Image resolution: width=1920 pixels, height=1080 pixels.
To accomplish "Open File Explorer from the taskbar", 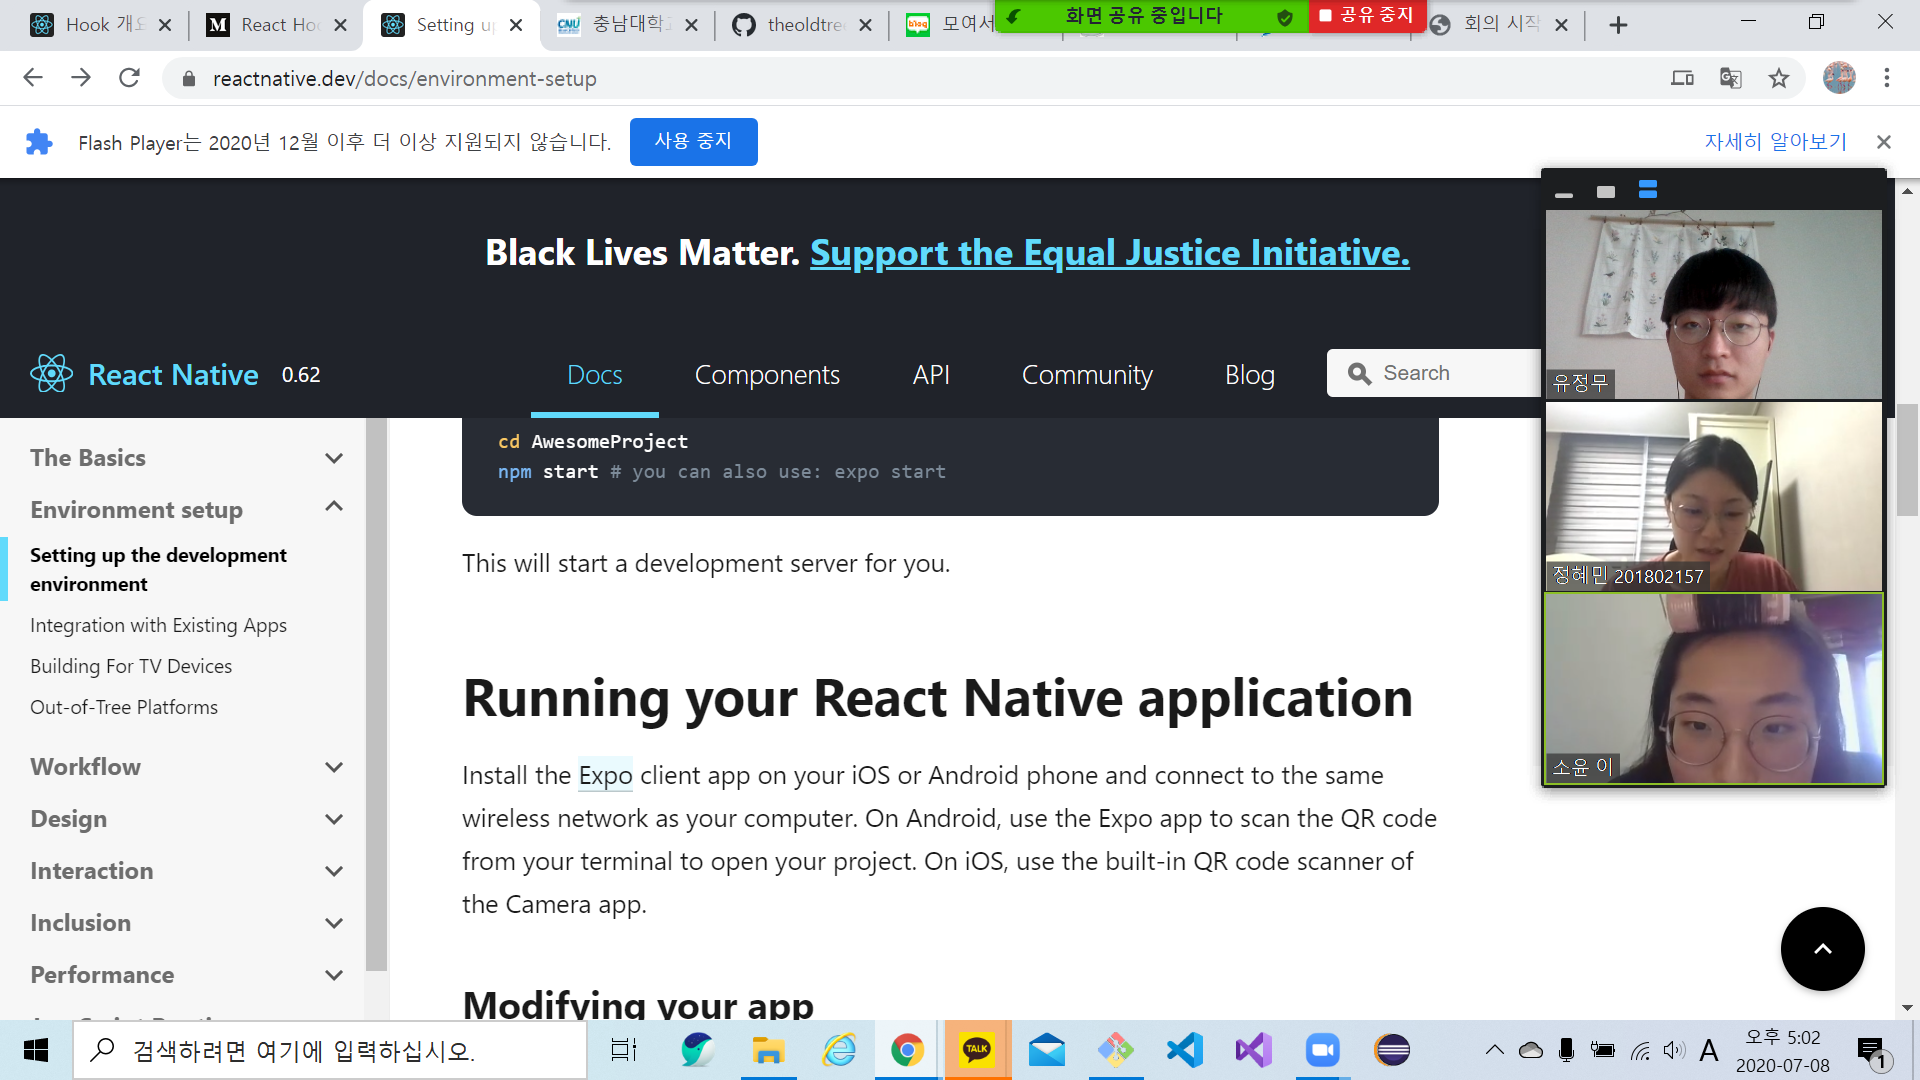I will point(768,1050).
